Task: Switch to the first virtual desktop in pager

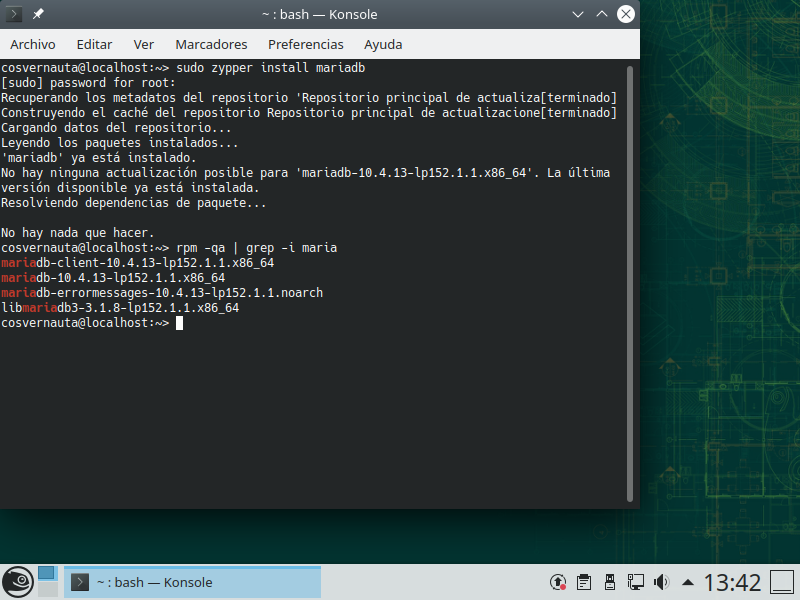Action: [46, 573]
